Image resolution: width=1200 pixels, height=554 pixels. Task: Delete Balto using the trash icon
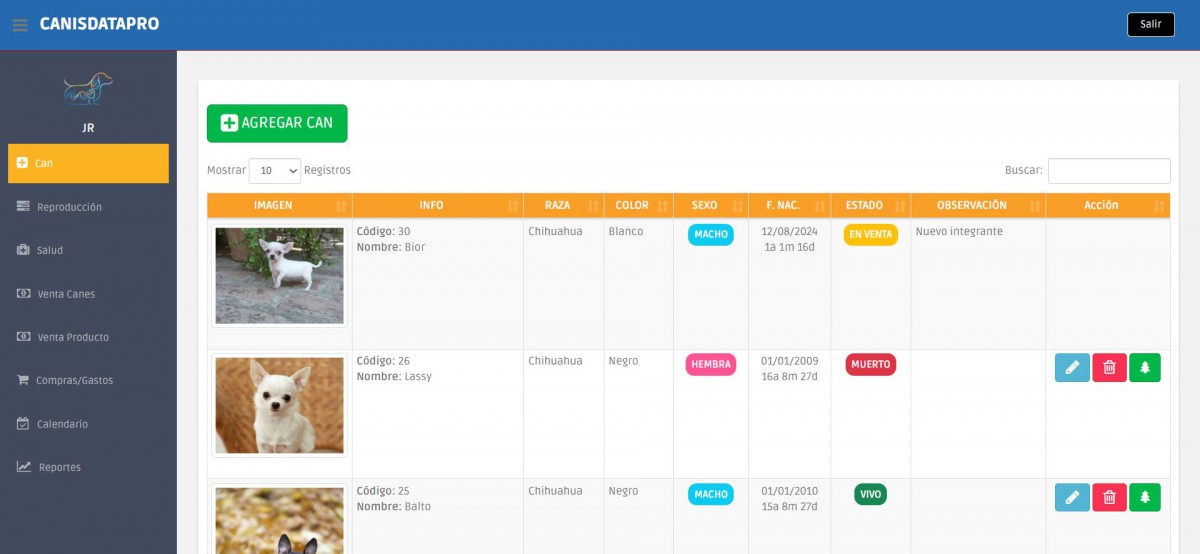[x=1109, y=497]
